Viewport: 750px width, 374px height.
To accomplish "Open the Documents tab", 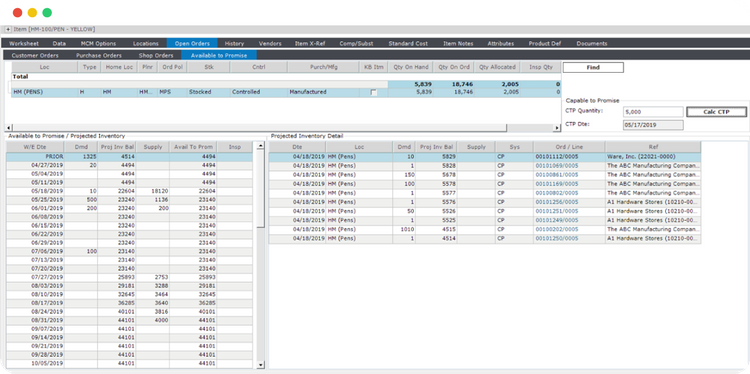I will pyautogui.click(x=592, y=43).
